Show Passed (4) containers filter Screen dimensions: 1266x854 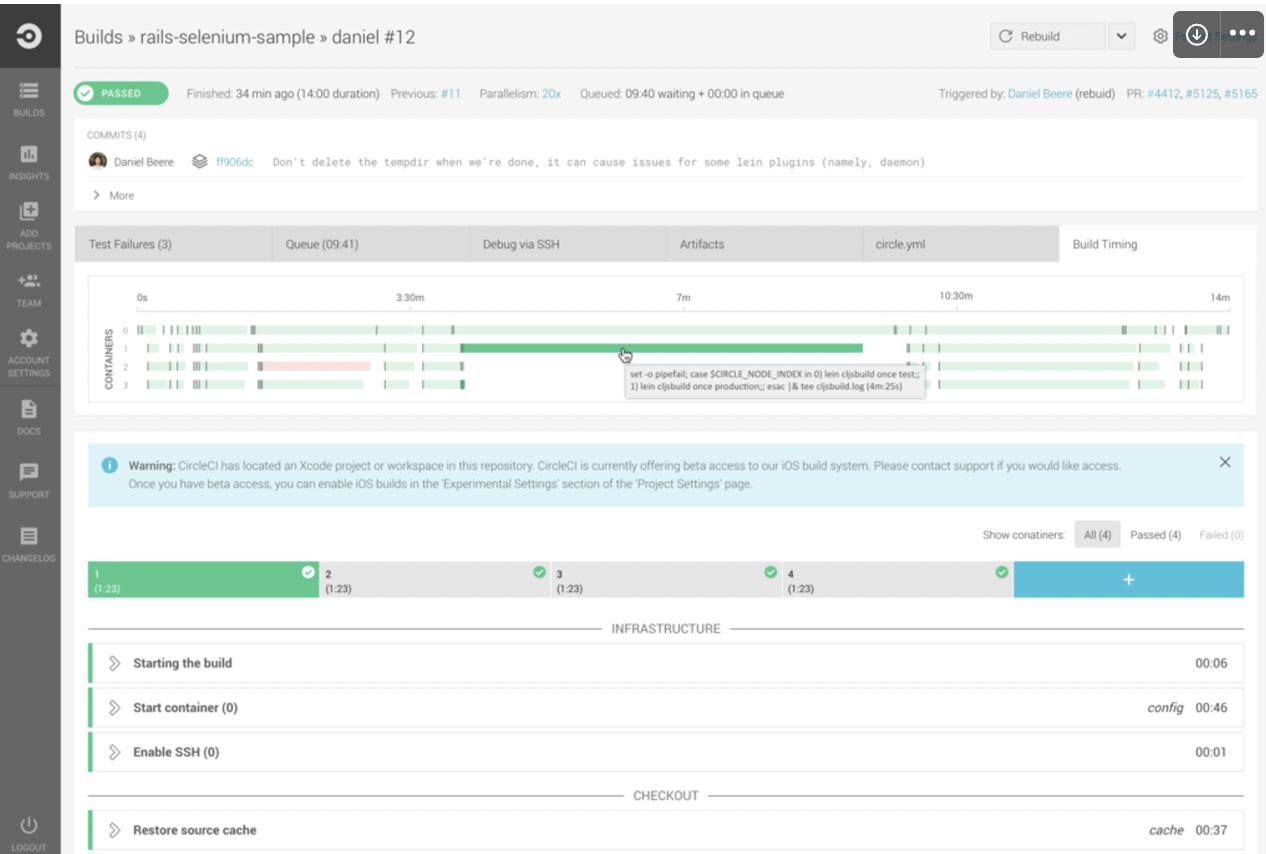coord(1155,535)
